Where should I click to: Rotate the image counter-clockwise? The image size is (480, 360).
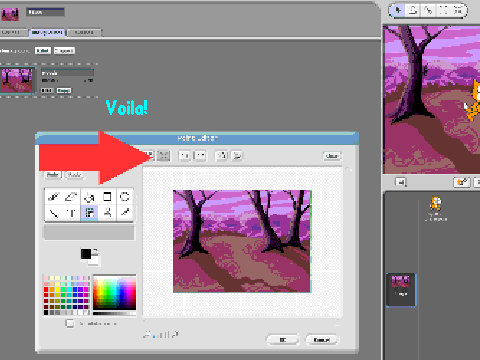(x=185, y=156)
